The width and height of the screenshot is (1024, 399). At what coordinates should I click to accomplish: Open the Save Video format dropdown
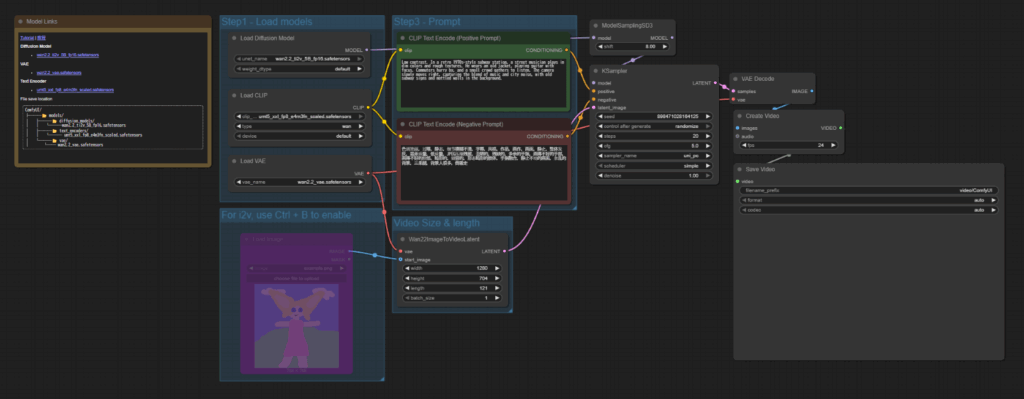click(x=869, y=200)
